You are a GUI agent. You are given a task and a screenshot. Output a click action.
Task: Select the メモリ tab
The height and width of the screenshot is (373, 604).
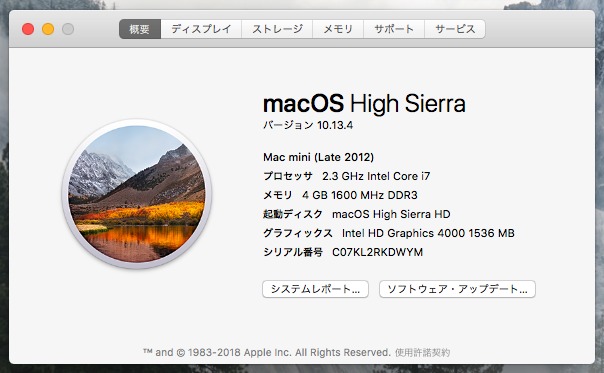[x=338, y=29]
